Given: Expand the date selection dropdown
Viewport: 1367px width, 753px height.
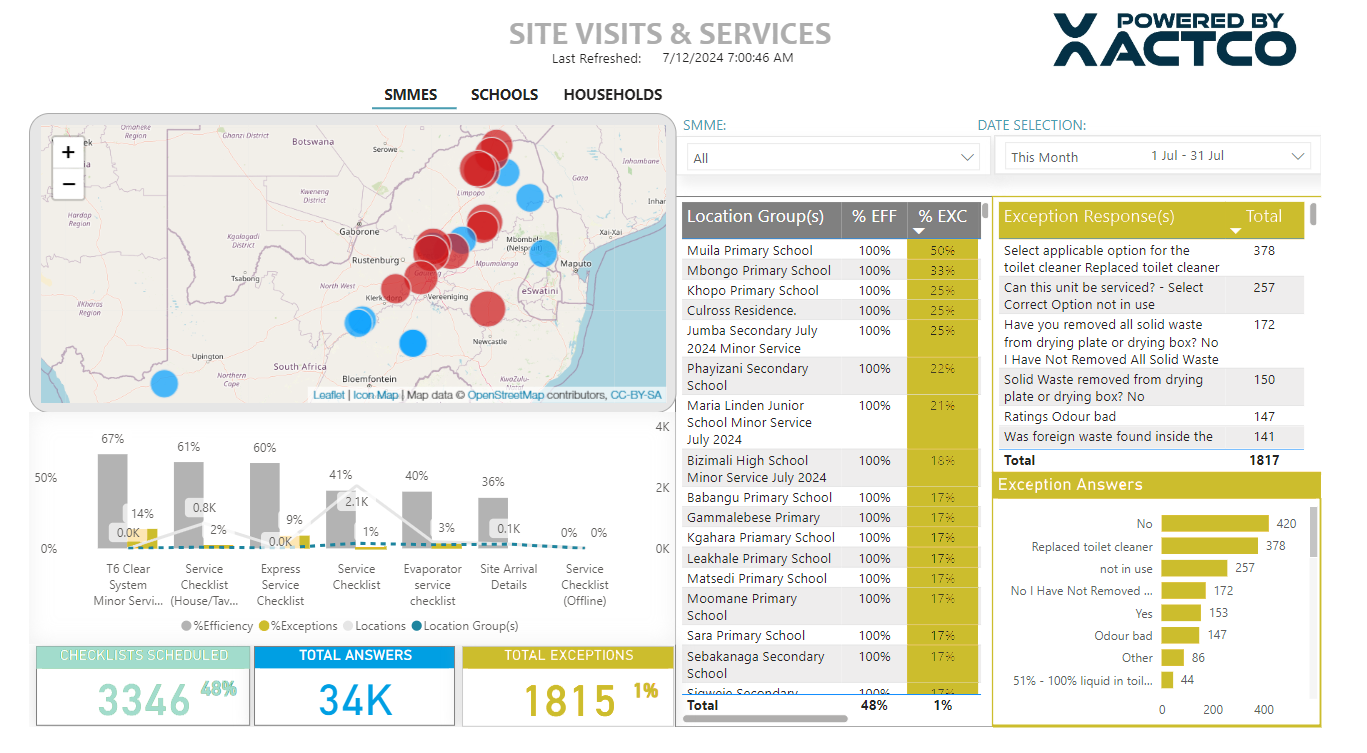Looking at the screenshot, I should (1298, 157).
